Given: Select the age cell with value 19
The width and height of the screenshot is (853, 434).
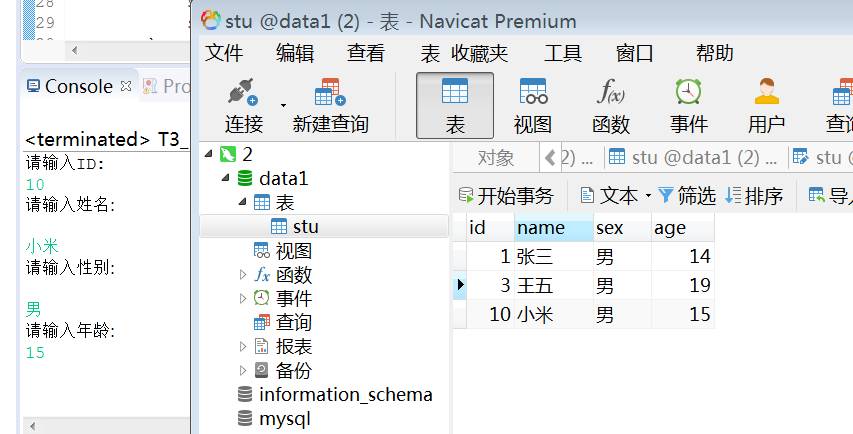Looking at the screenshot, I should pyautogui.click(x=683, y=285).
